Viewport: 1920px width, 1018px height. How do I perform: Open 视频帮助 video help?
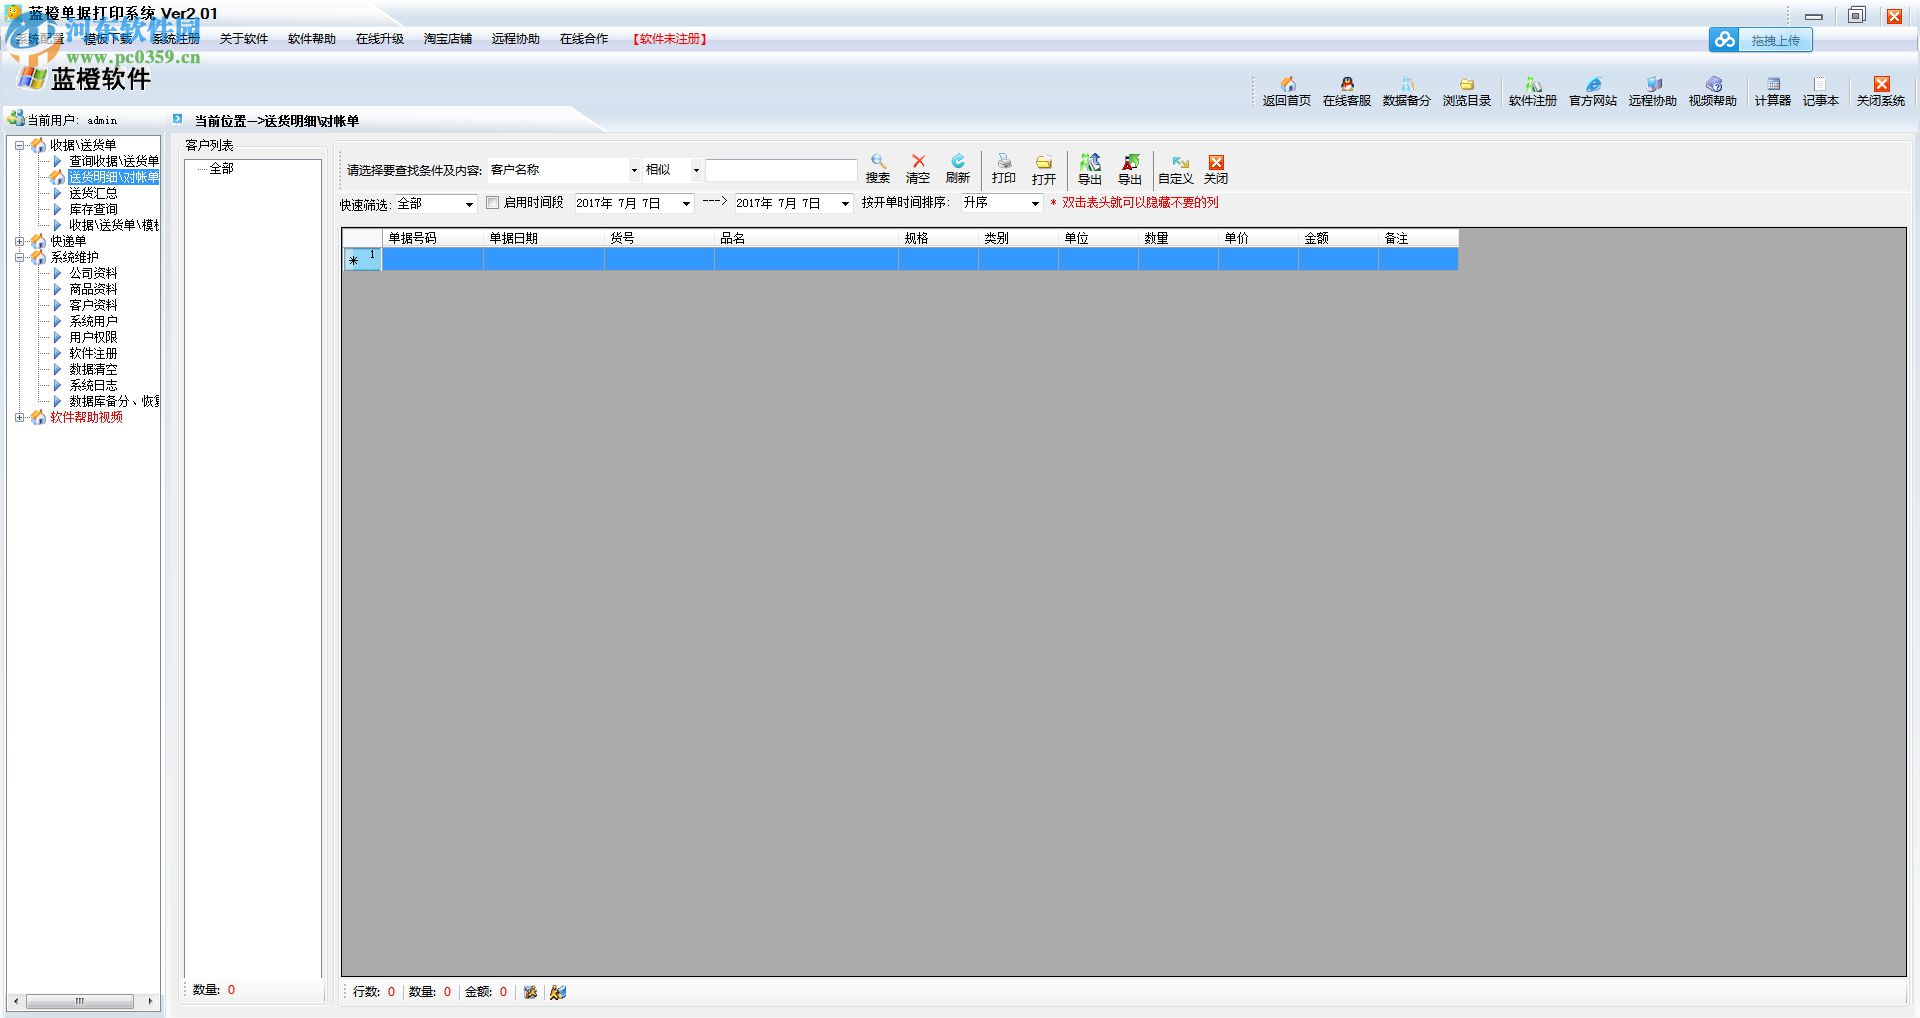pos(1712,91)
